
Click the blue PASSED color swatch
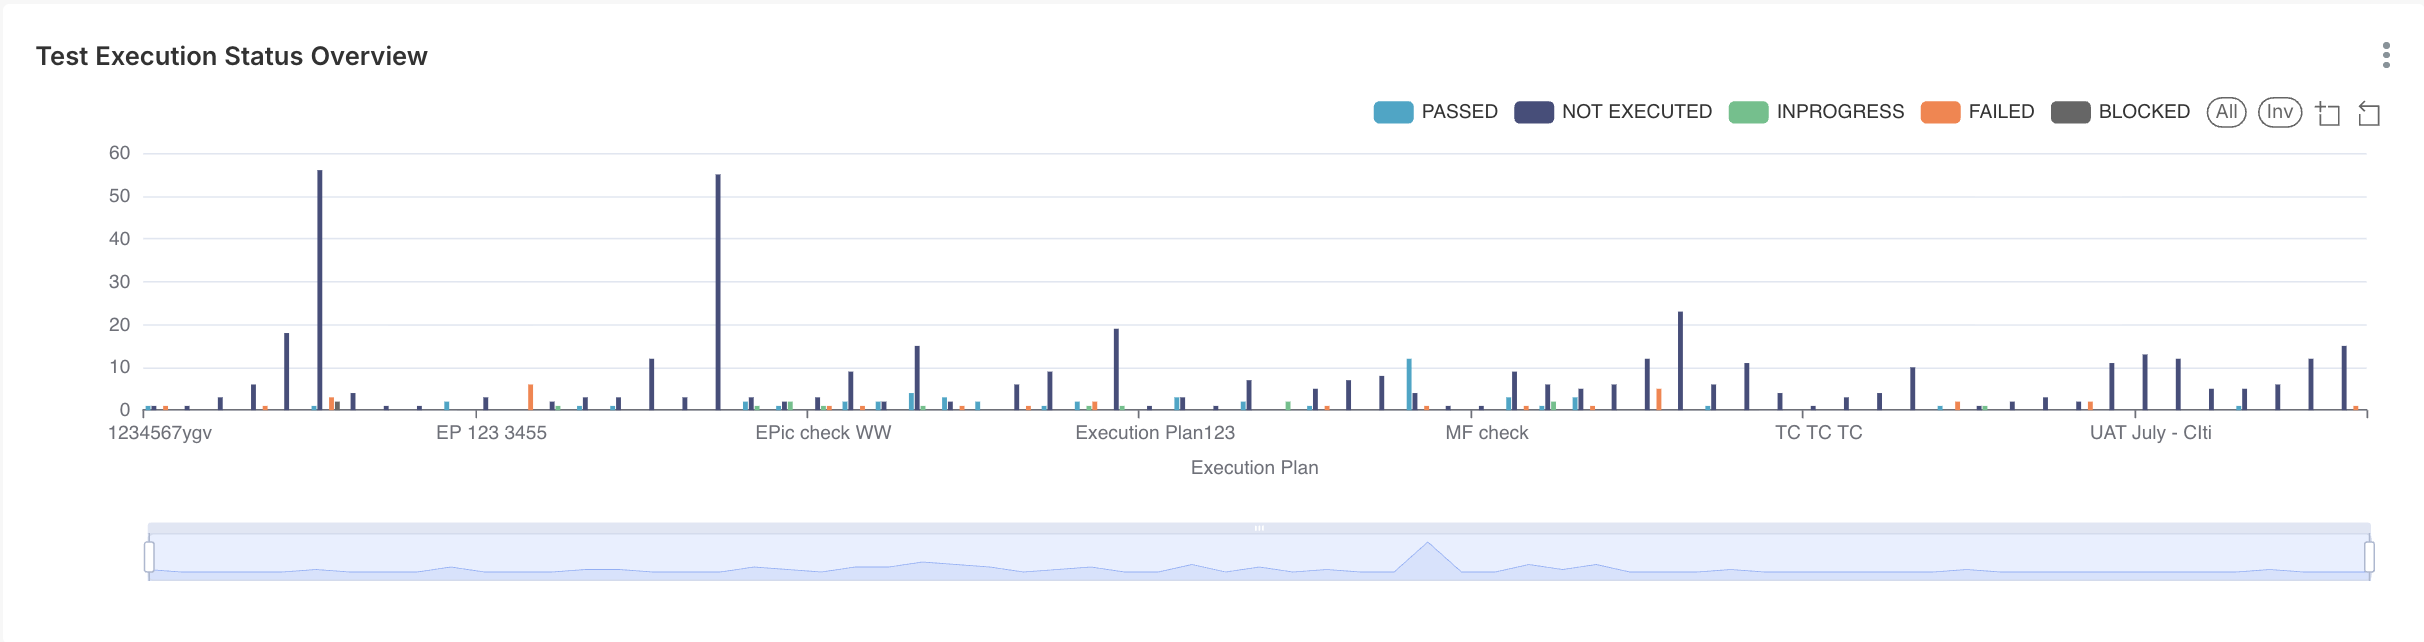pos(1393,112)
